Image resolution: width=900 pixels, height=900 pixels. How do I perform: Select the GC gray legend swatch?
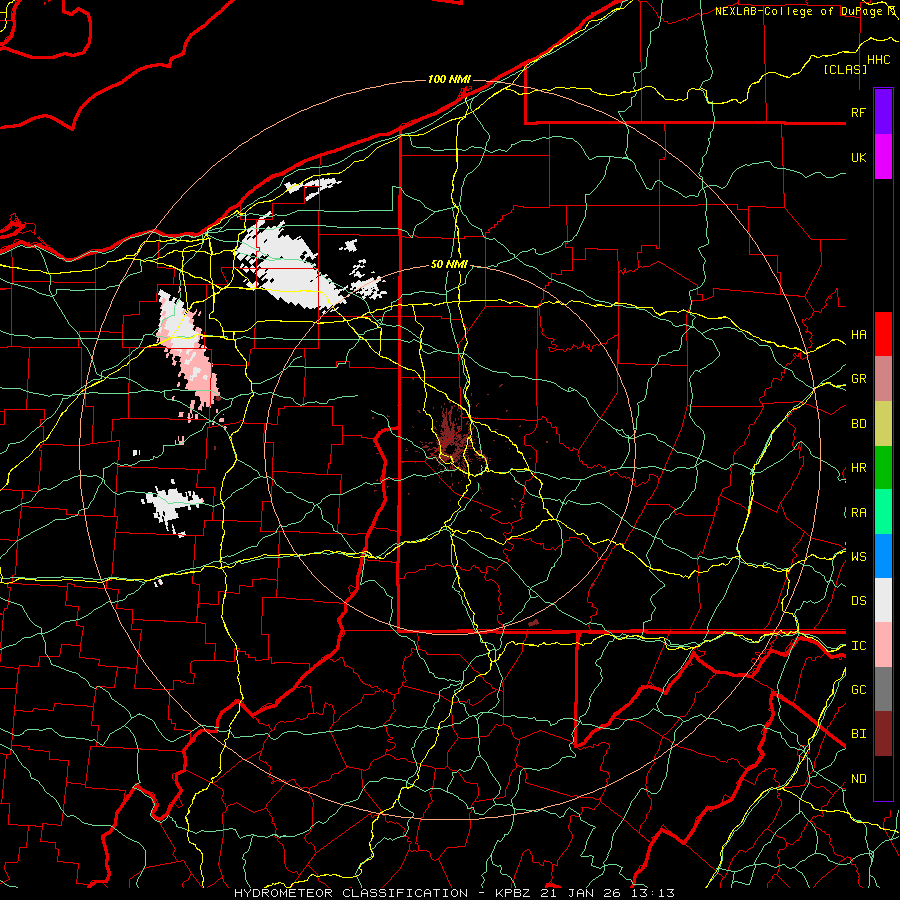[883, 689]
